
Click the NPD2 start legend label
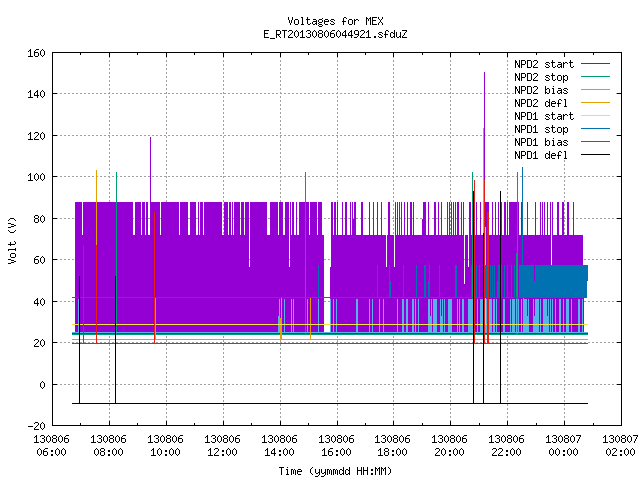[x=544, y=64]
